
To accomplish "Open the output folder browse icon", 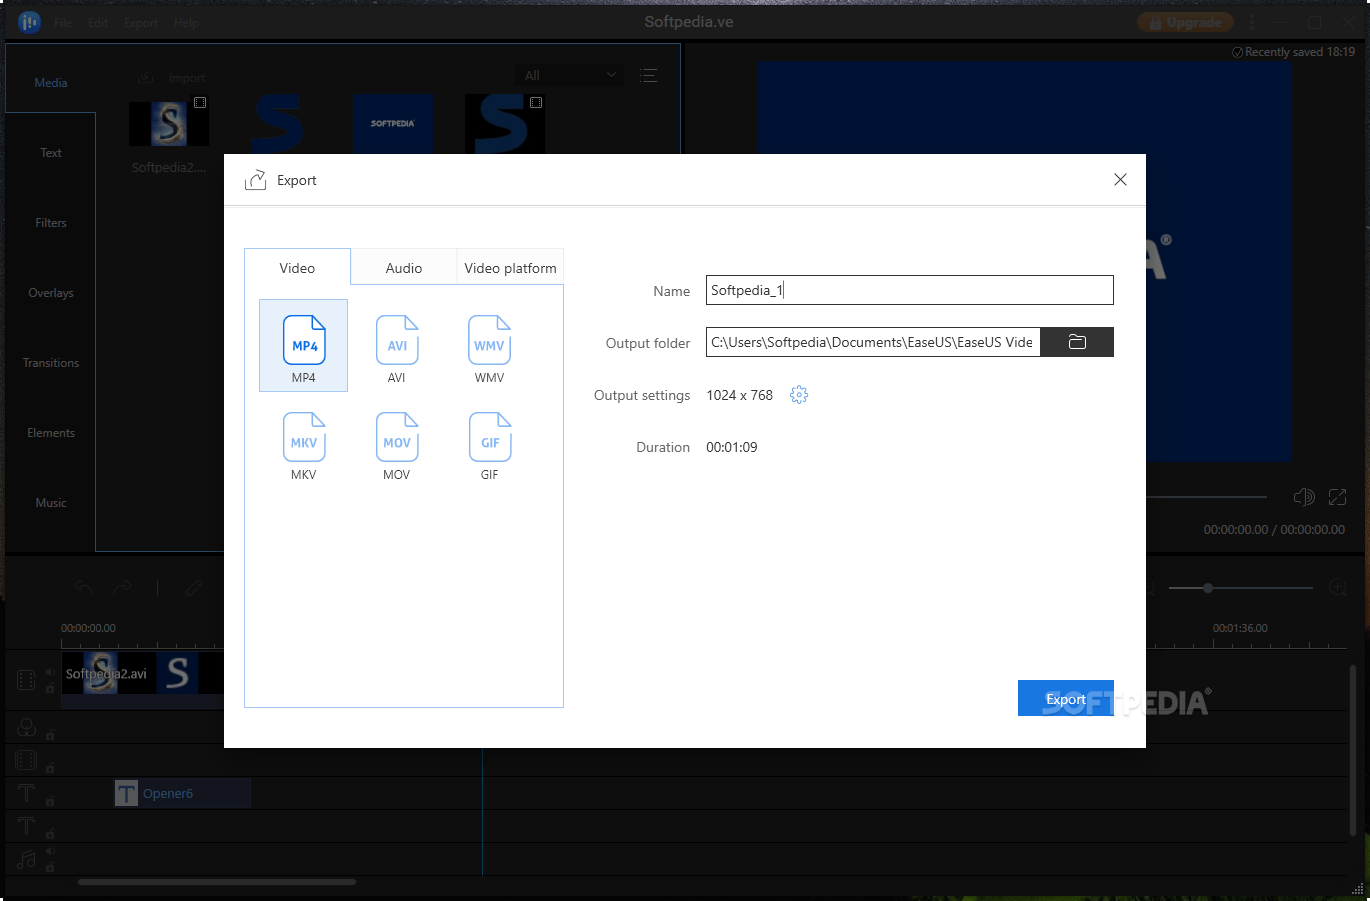I will (1076, 341).
